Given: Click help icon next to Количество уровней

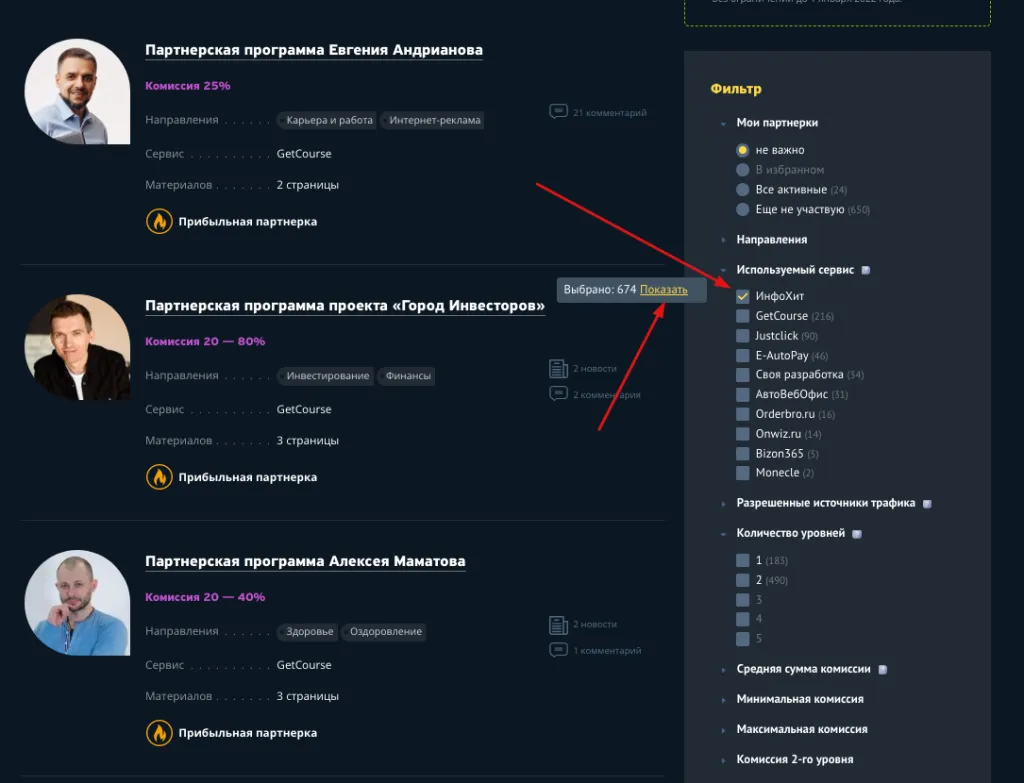Looking at the screenshot, I should pos(857,534).
